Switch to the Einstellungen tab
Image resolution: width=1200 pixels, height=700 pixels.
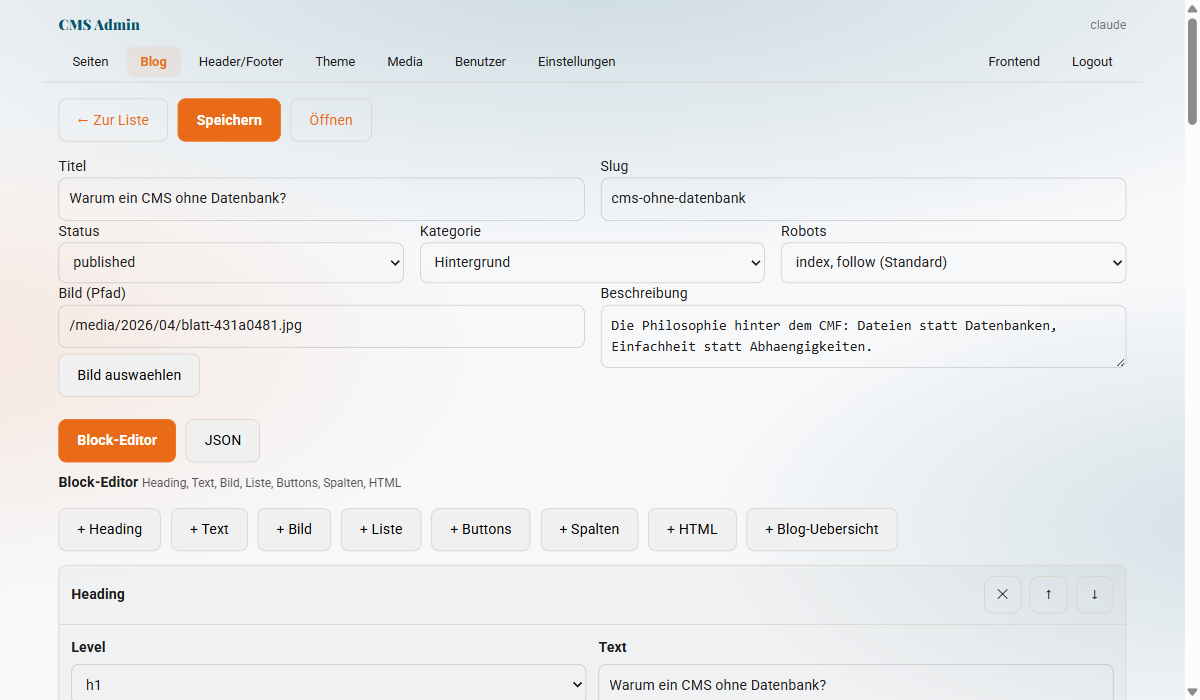576,61
